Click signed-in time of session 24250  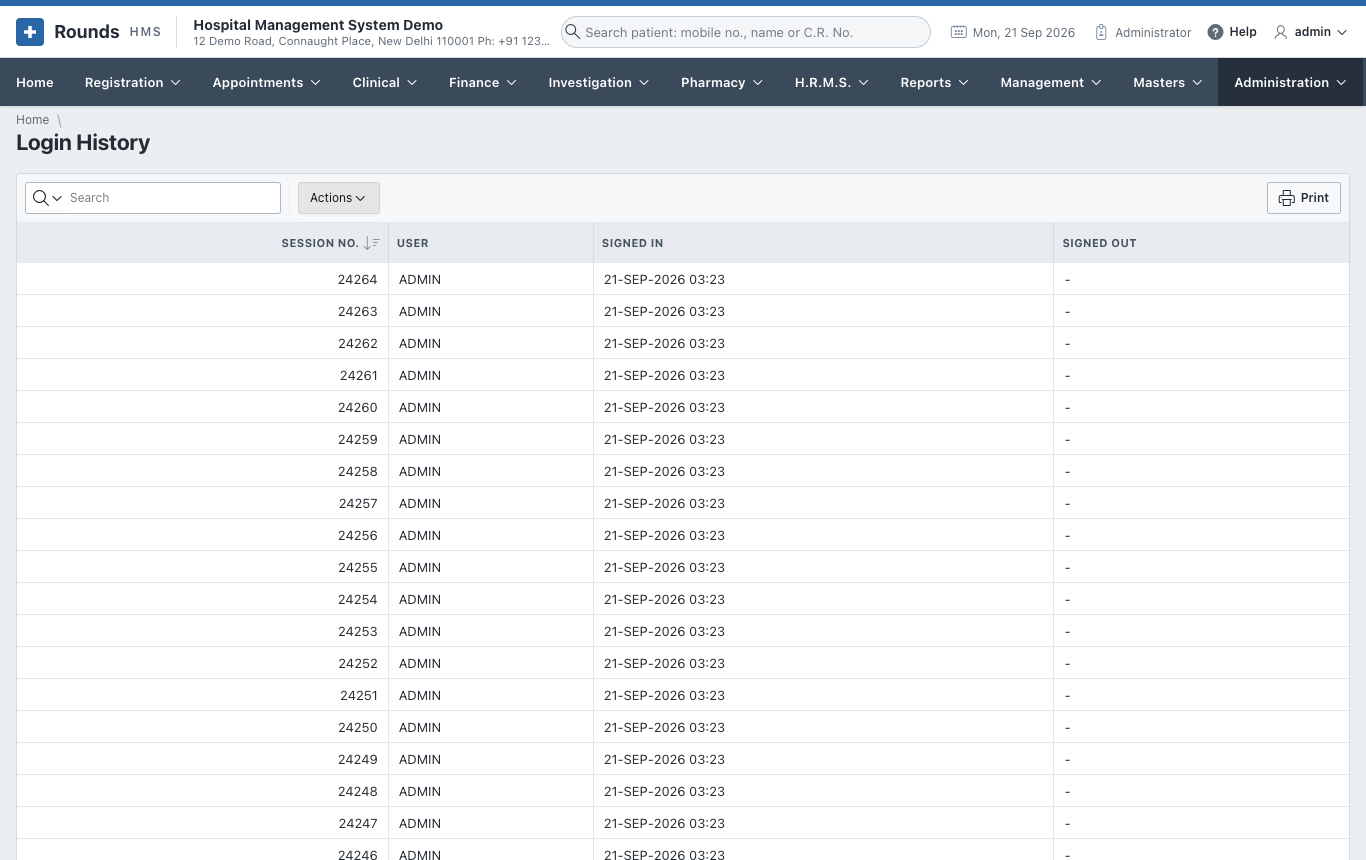(664, 728)
